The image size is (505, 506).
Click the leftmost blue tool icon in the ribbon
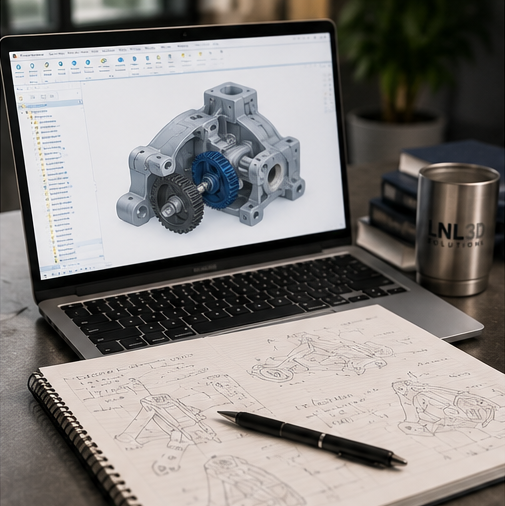coord(19,67)
